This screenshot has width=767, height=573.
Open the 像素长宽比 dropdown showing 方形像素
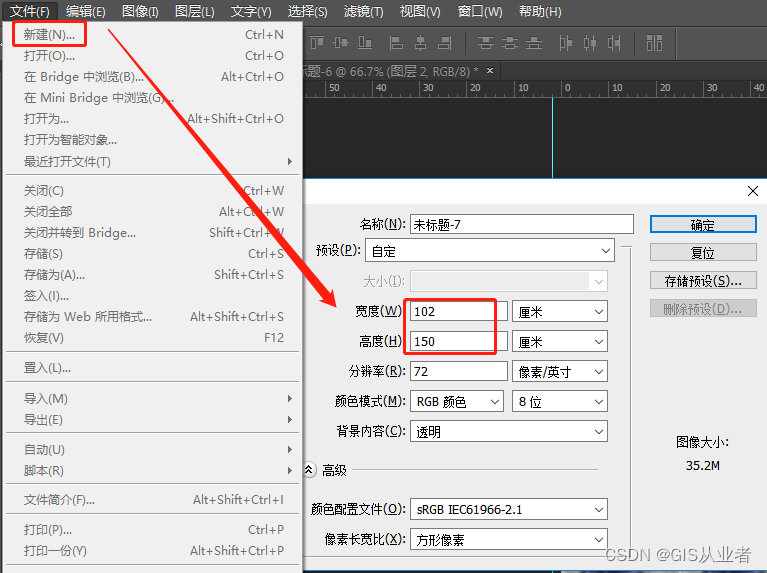tap(509, 539)
